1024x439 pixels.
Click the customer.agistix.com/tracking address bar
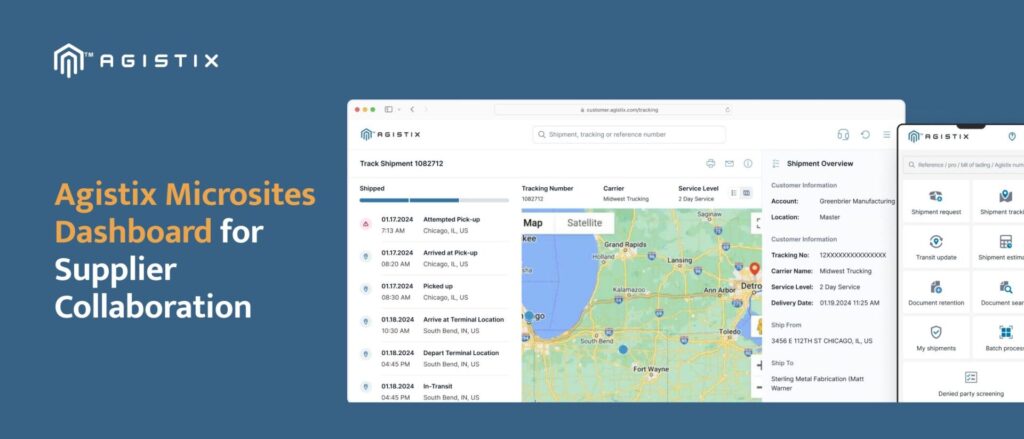point(613,110)
